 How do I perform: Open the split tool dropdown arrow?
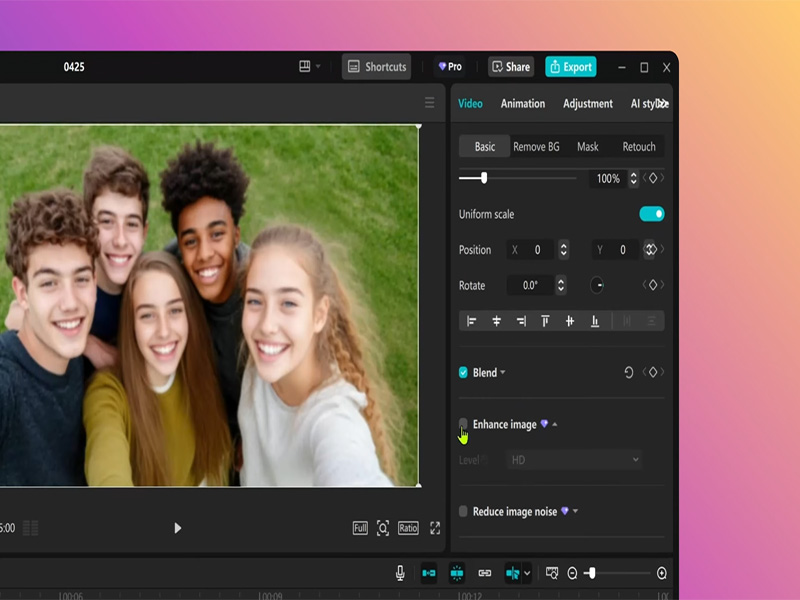pos(527,572)
